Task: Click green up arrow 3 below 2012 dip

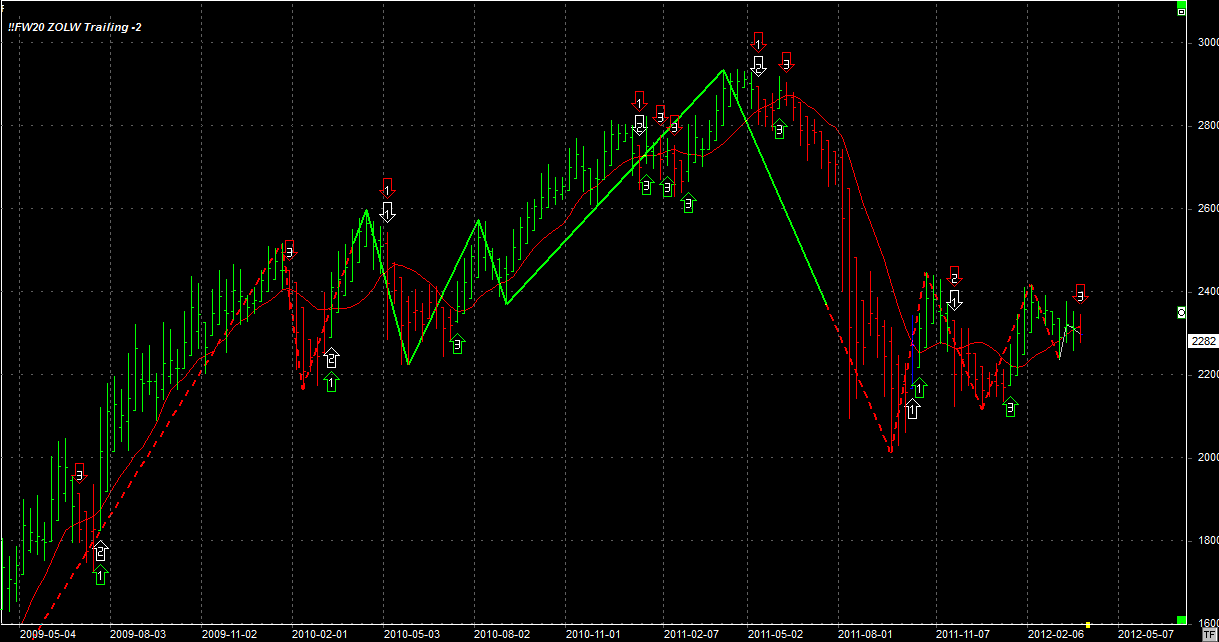Action: point(1010,406)
